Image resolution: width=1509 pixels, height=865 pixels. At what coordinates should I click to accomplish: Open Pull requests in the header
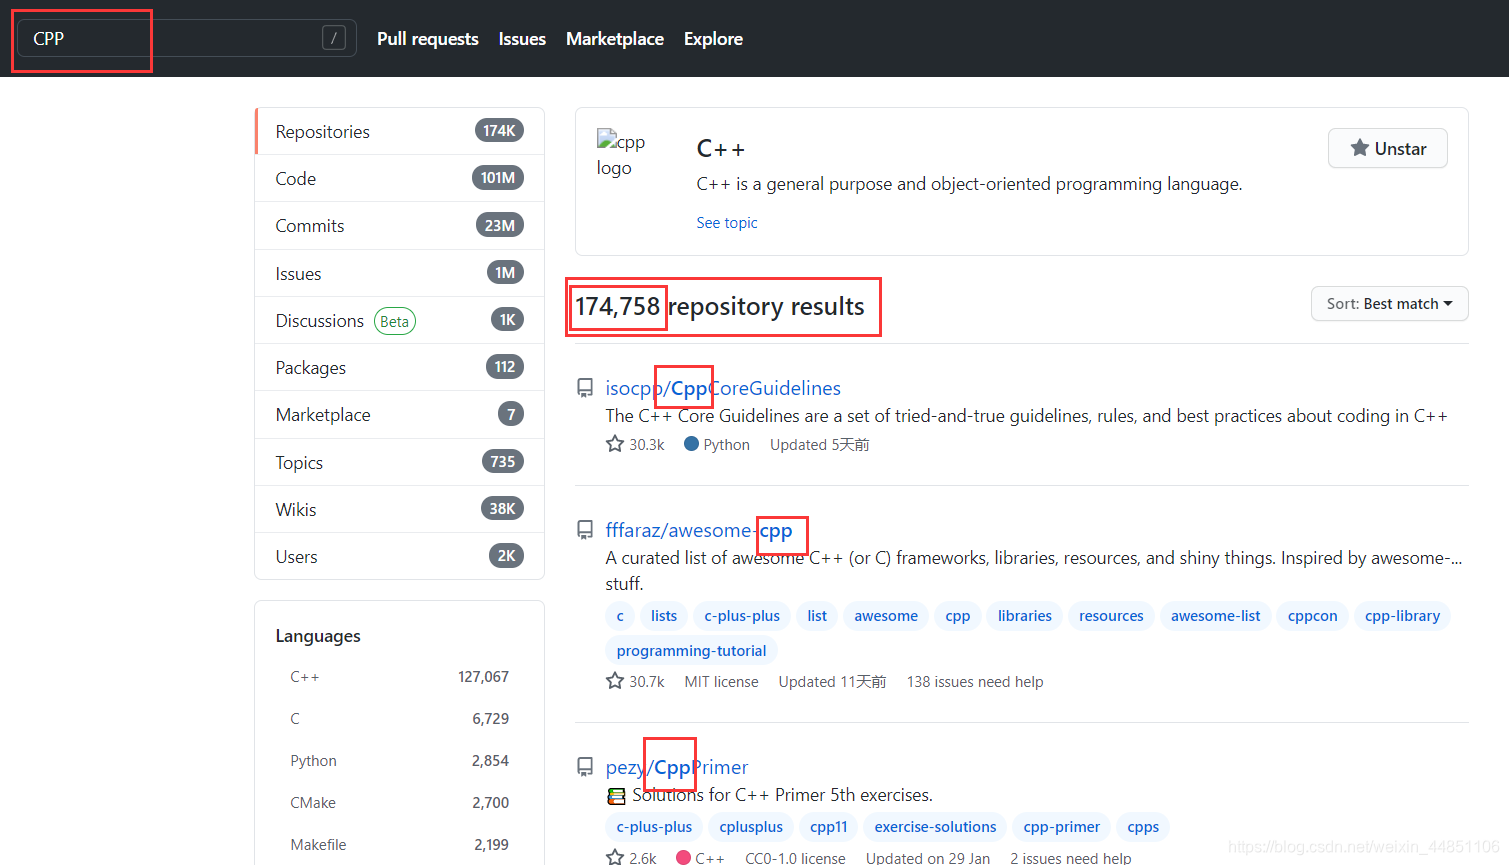[x=428, y=39]
